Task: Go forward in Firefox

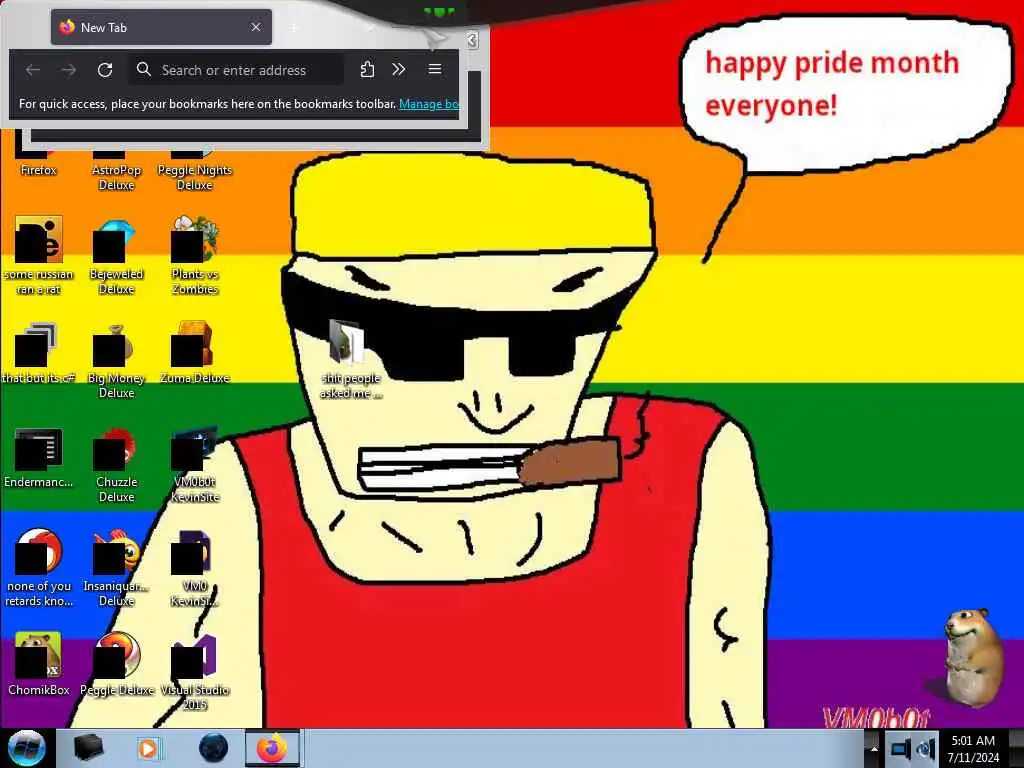Action: (69, 70)
